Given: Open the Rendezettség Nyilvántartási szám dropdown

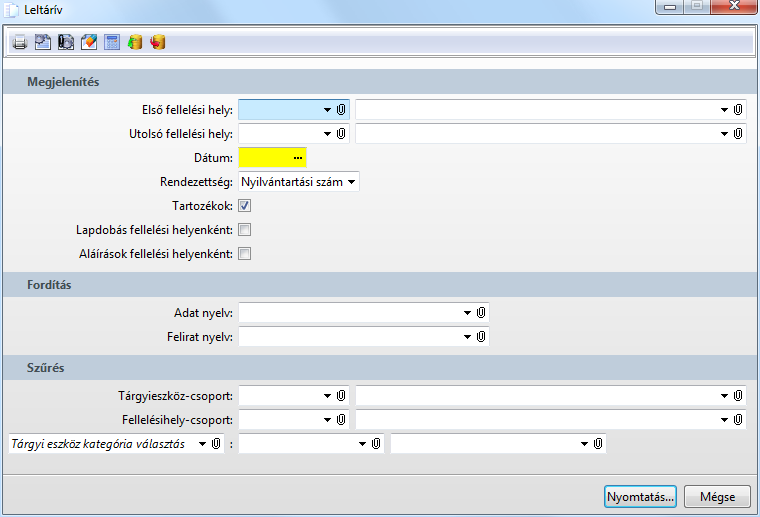Looking at the screenshot, I should point(351,182).
